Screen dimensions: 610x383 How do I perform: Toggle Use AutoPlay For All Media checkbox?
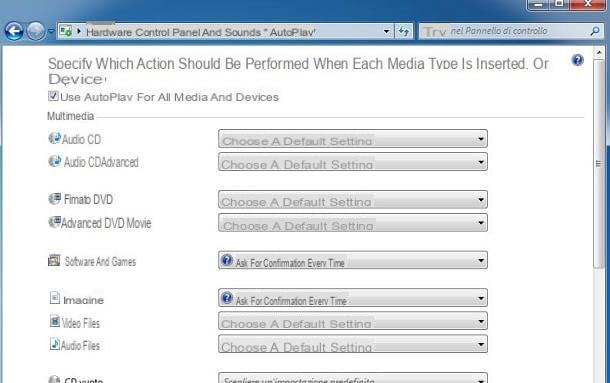[53, 96]
